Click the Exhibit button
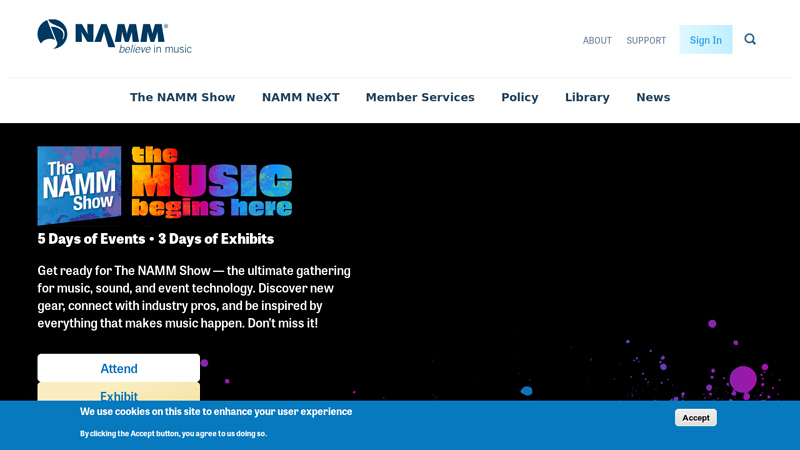 click(118, 392)
